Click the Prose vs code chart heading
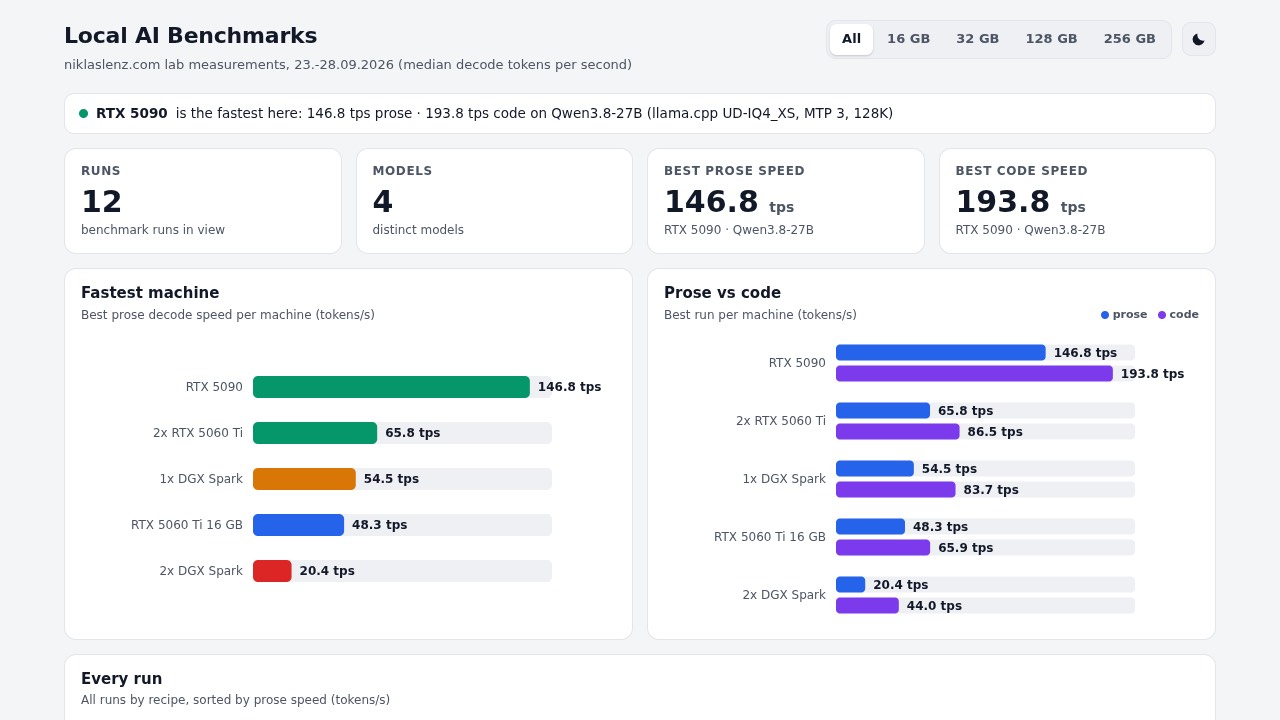The height and width of the screenshot is (720, 1280). pos(722,293)
